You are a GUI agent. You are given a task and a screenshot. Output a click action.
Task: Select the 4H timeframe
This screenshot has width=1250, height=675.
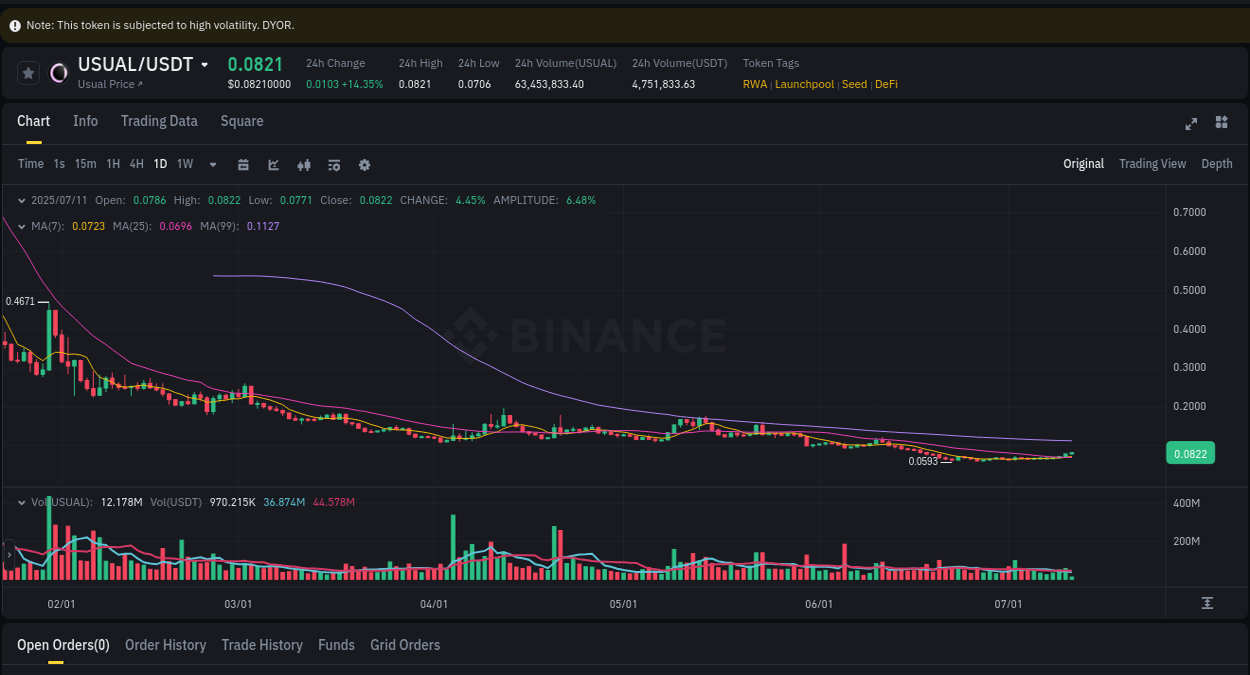(x=136, y=164)
